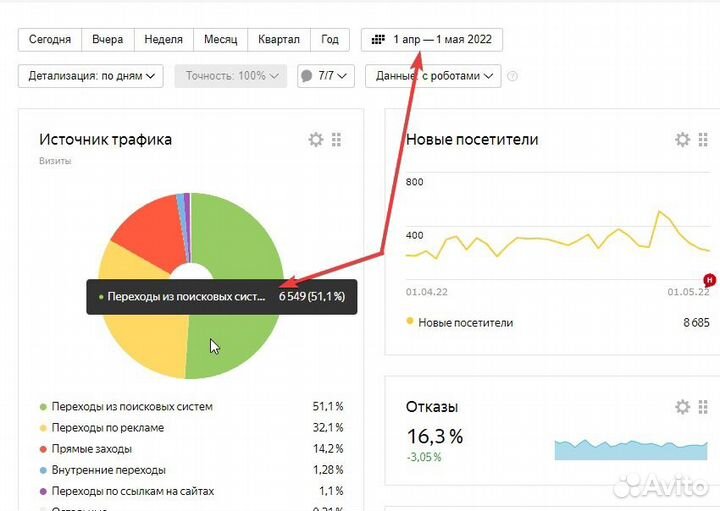
Task: Click the help question mark icon
Action: pyautogui.click(x=512, y=76)
